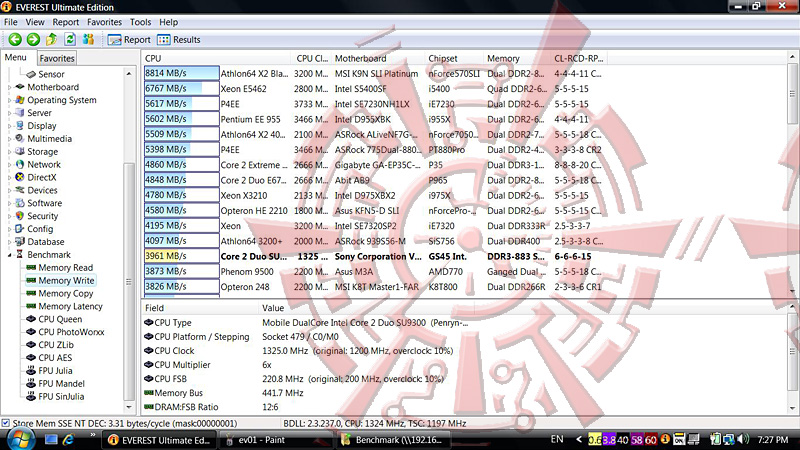Select the Memory Latency benchmark
The width and height of the screenshot is (800, 450).
[x=70, y=306]
